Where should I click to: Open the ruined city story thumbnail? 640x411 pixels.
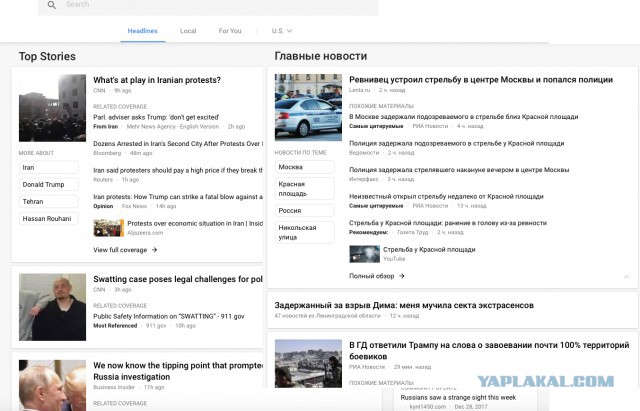tap(308, 363)
